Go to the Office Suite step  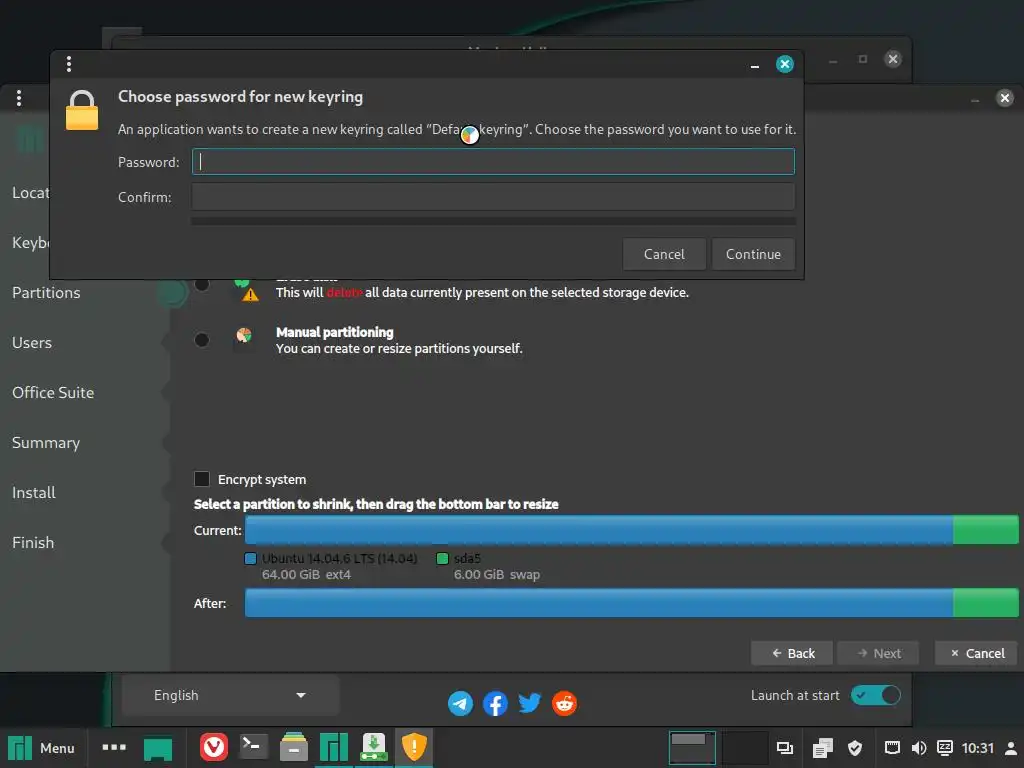pos(53,392)
